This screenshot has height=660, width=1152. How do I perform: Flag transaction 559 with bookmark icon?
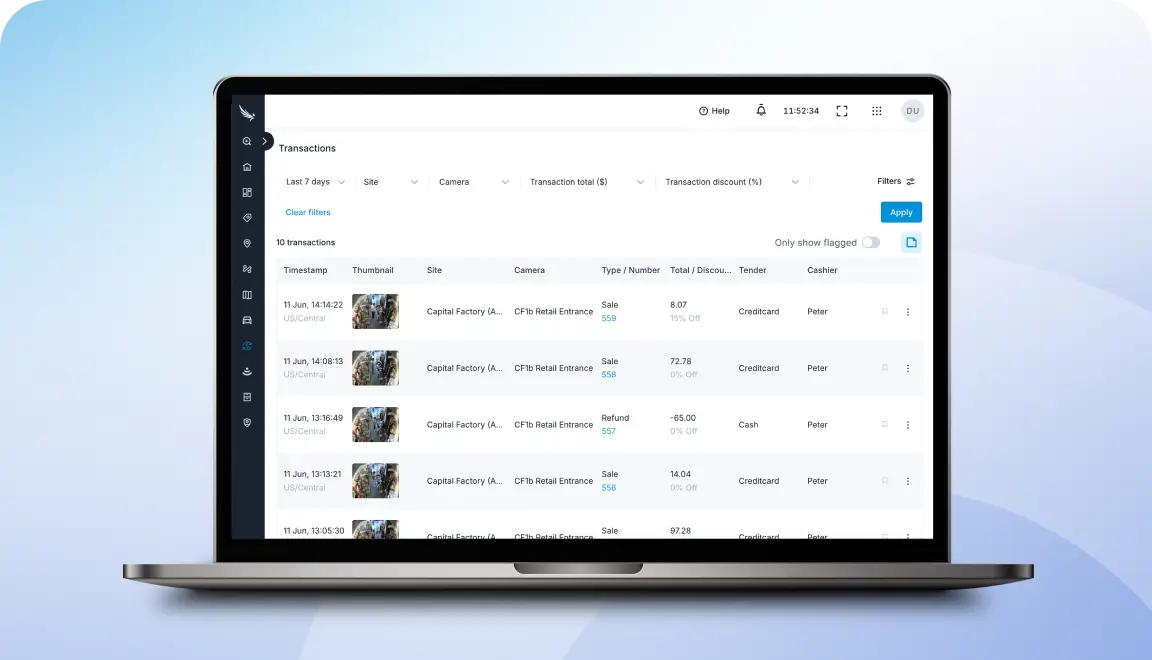point(885,312)
